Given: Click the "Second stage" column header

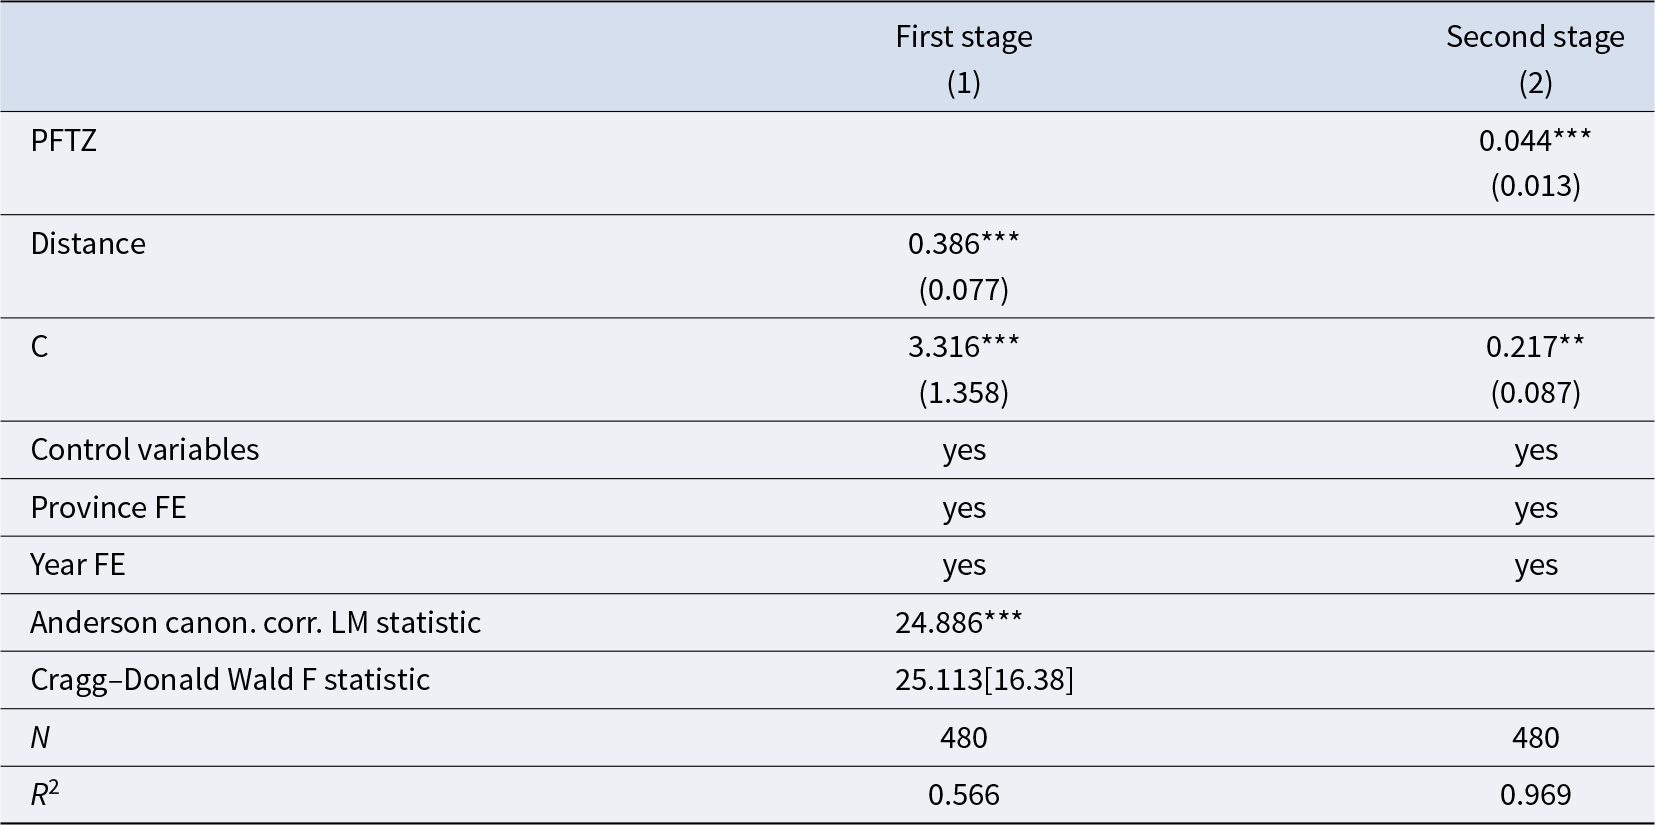Looking at the screenshot, I should pos(1534,37).
